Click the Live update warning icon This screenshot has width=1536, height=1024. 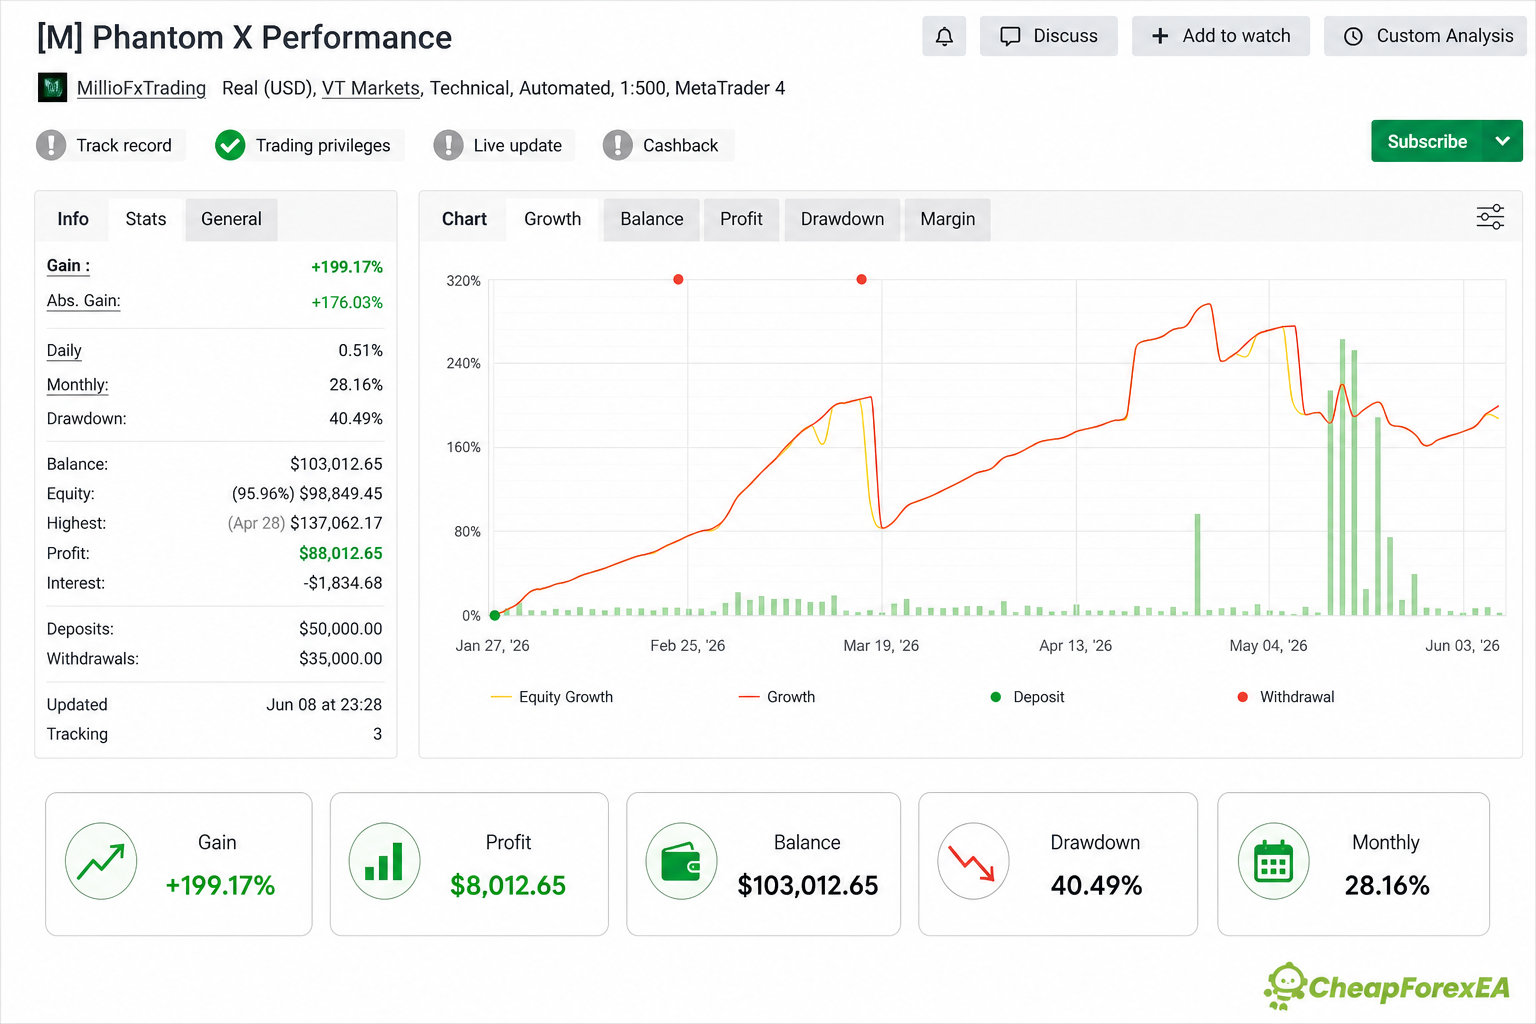tap(448, 145)
